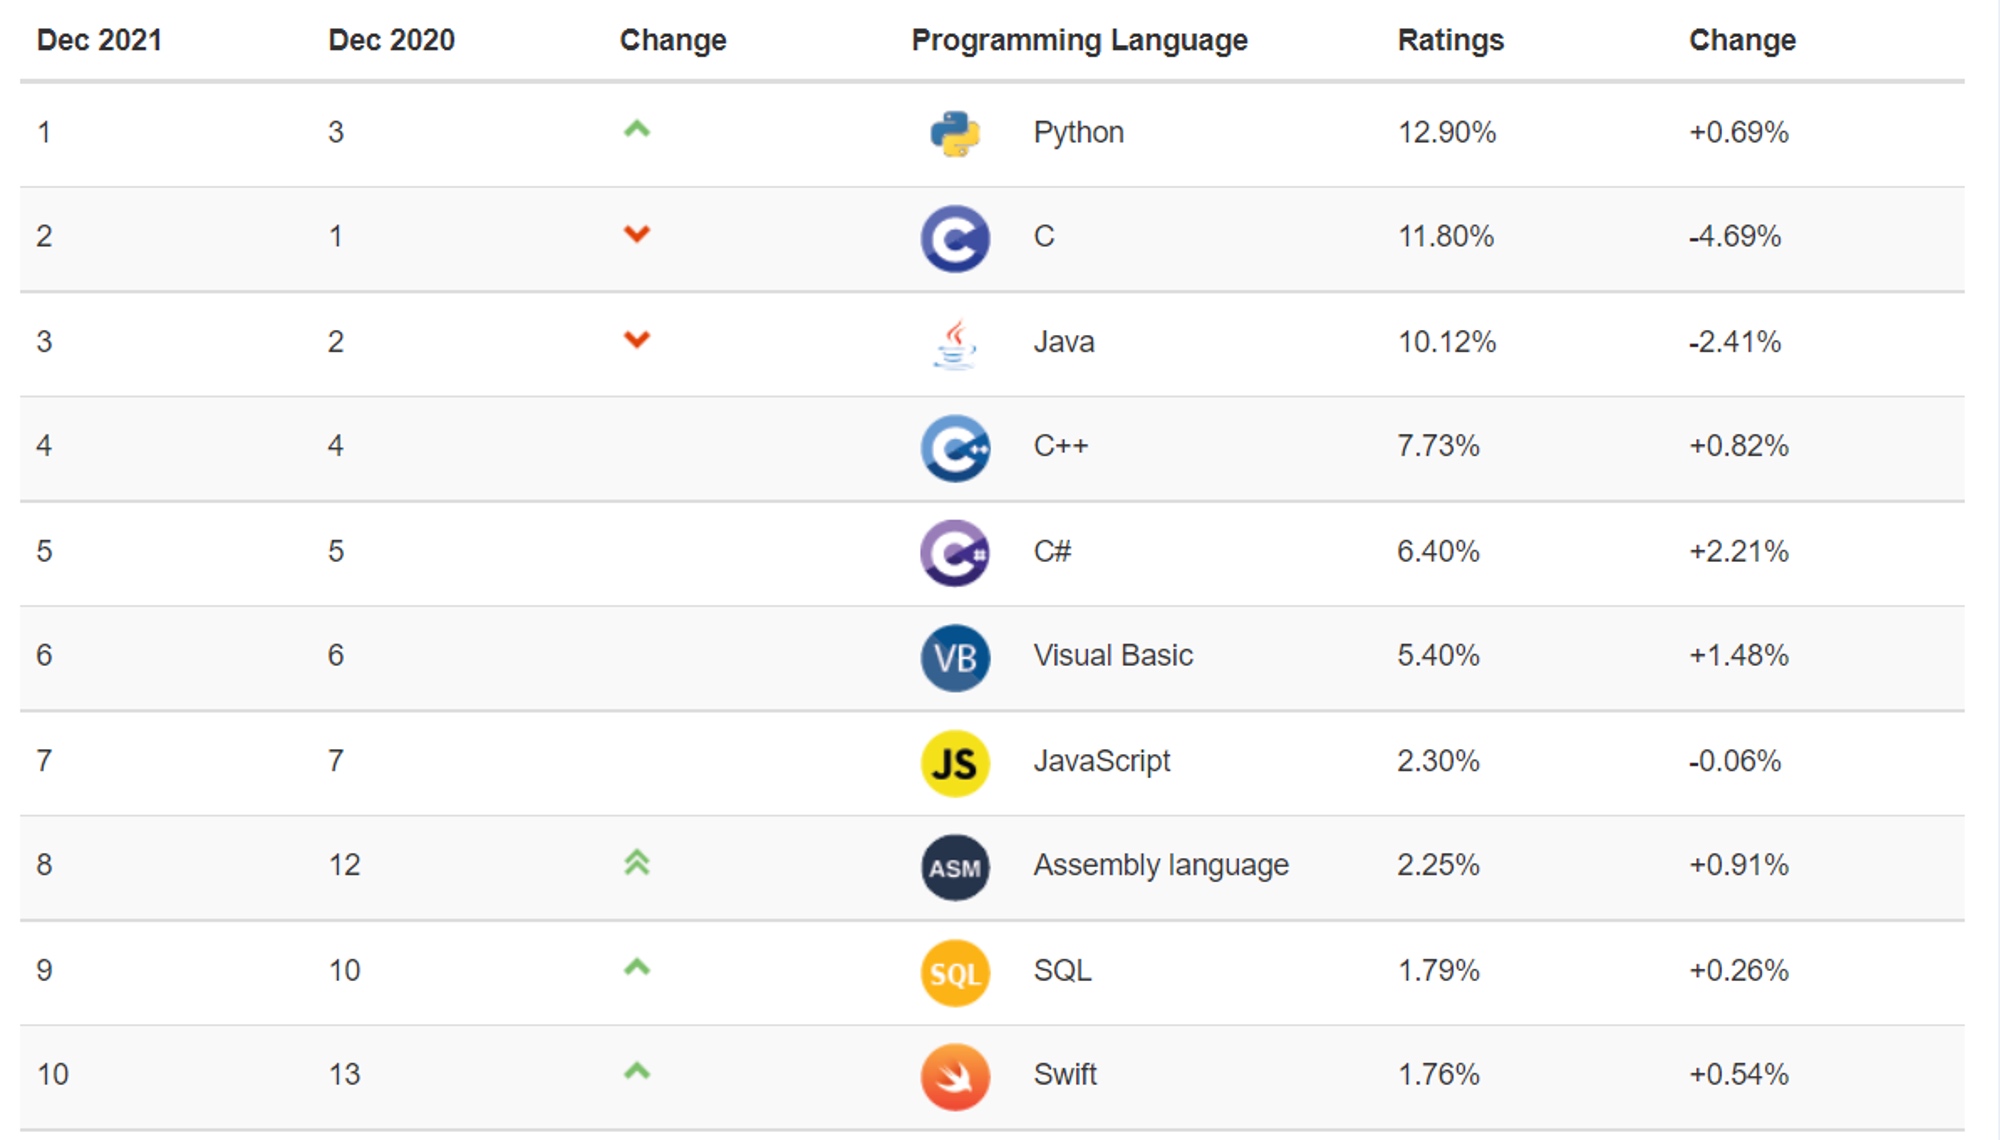Select the C language logo

tap(955, 239)
